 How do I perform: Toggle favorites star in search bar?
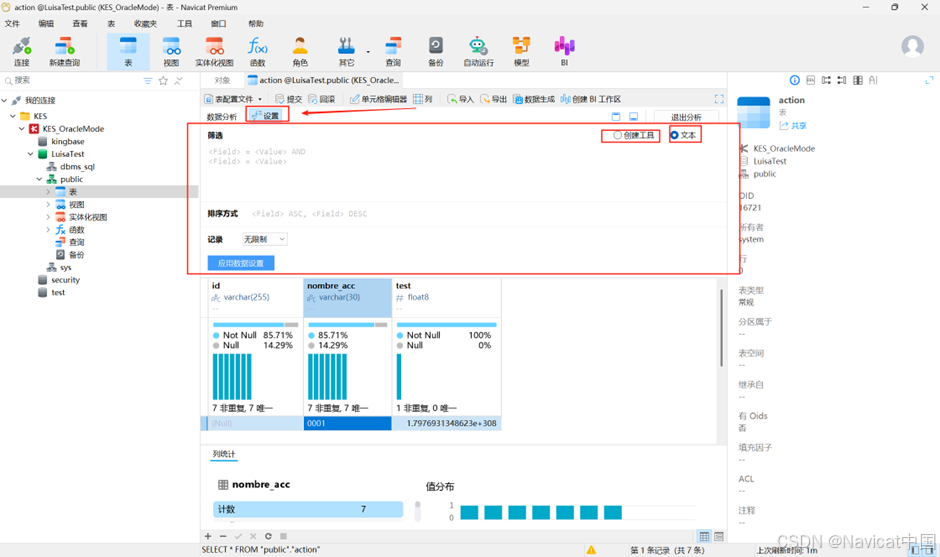(x=163, y=81)
